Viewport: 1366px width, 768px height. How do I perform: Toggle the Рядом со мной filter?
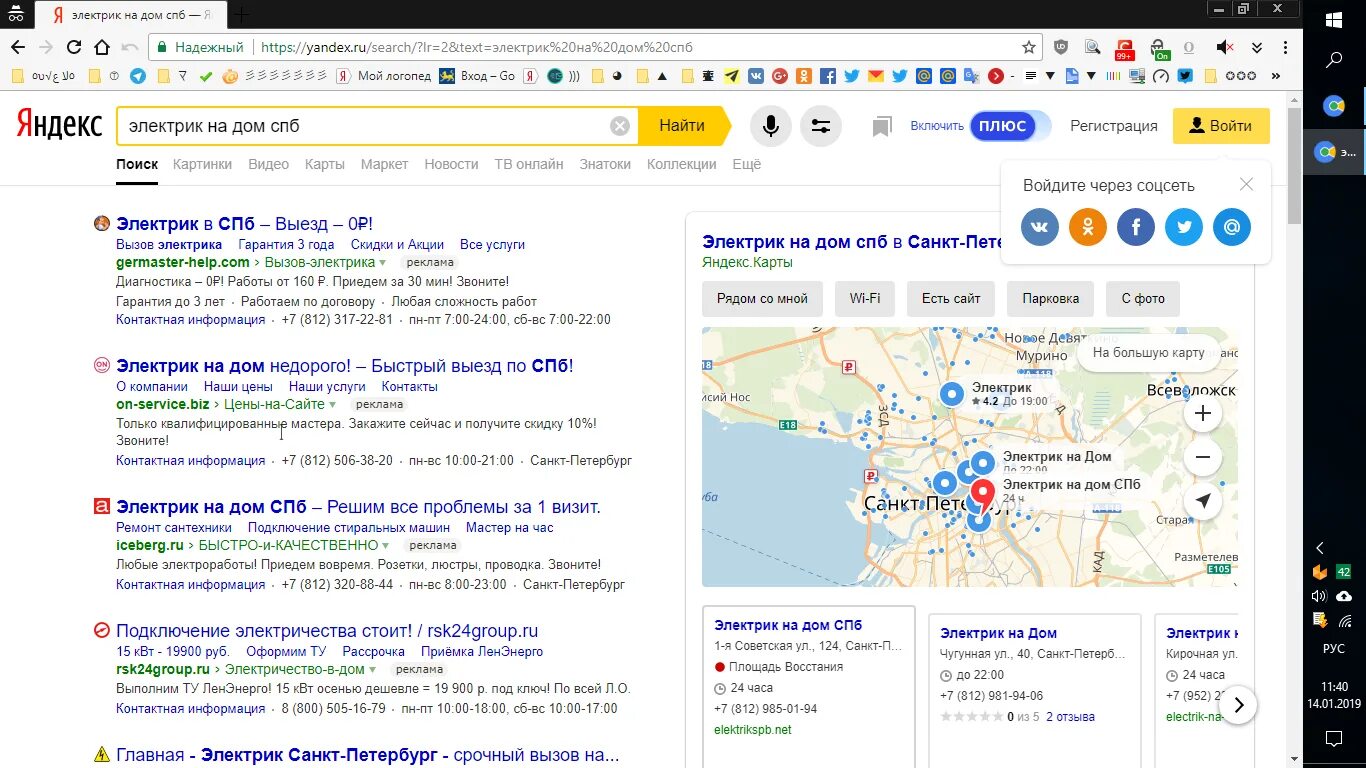pyautogui.click(x=762, y=298)
